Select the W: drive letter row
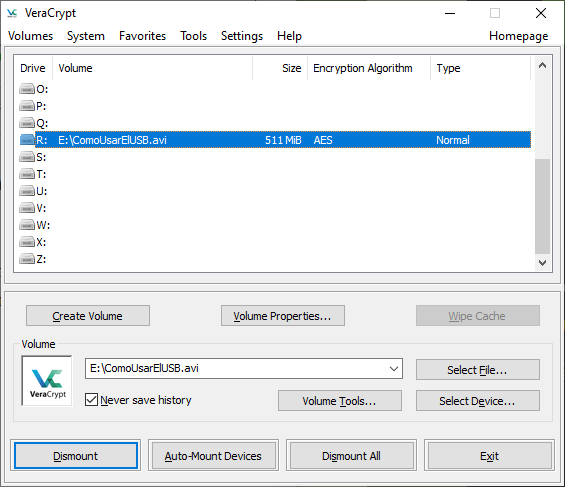Viewport: 565px width, 487px height. click(x=43, y=225)
